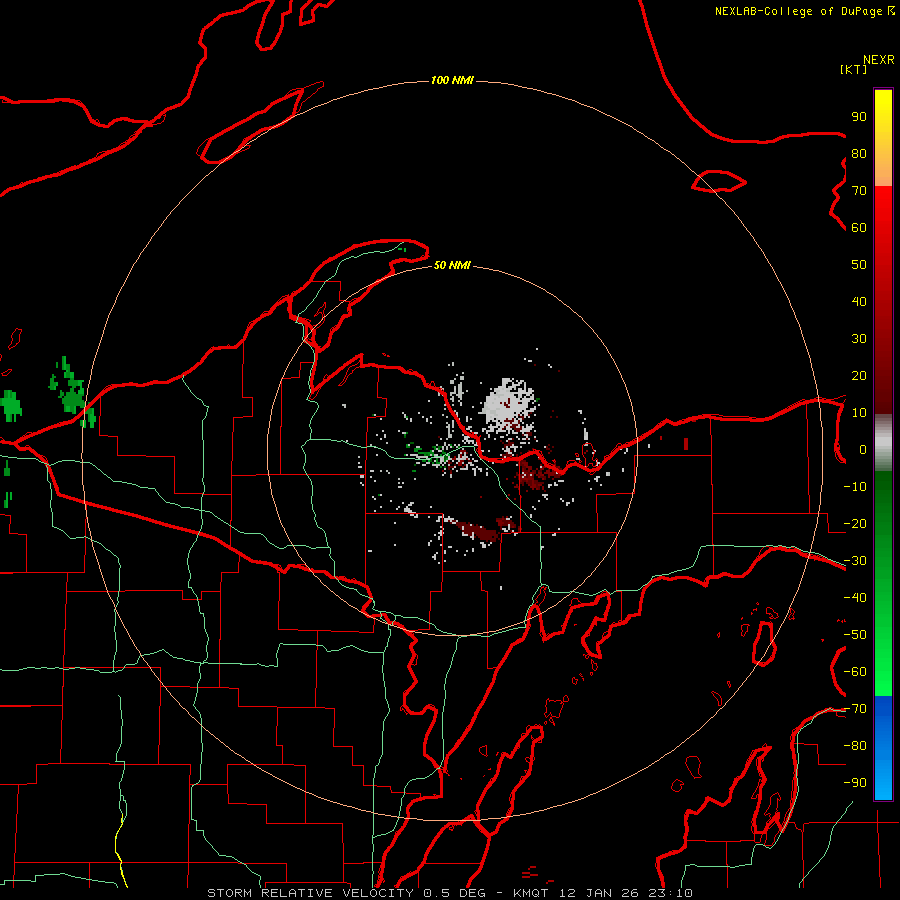The height and width of the screenshot is (900, 900).
Task: Click the NEXR label above the legend
Action: pyautogui.click(x=878, y=60)
